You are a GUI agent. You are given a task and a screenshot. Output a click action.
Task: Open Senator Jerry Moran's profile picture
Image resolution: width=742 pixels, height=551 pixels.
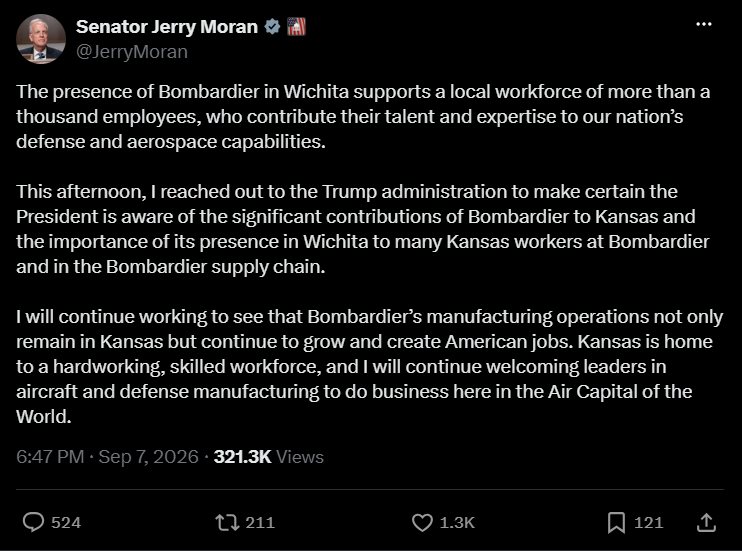(x=41, y=39)
